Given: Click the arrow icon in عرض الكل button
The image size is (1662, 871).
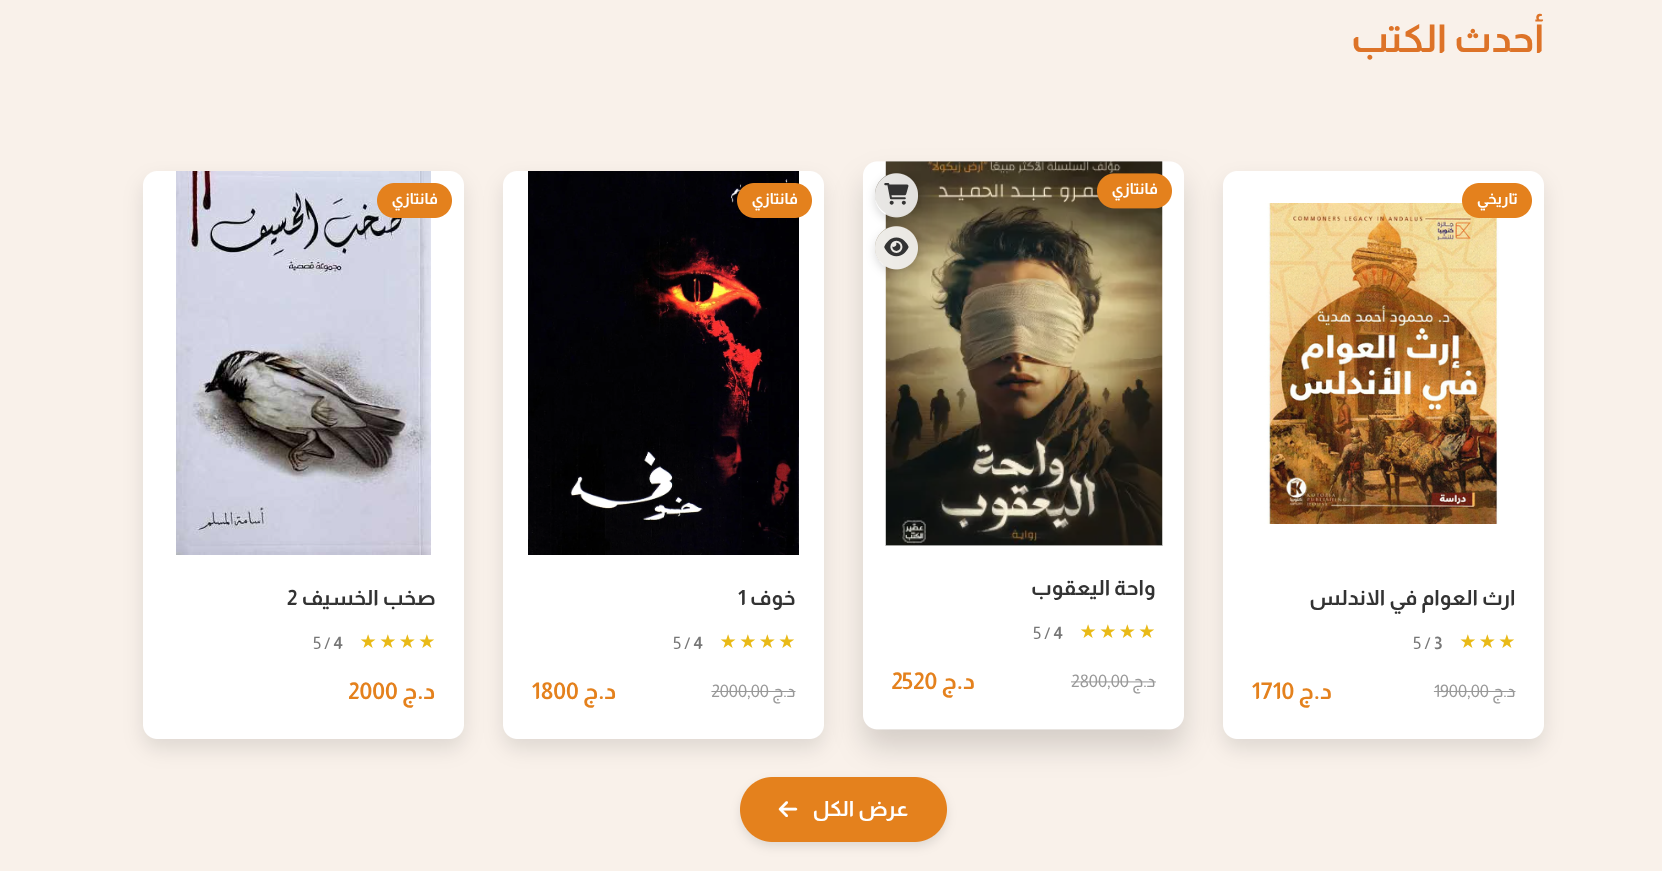Looking at the screenshot, I should pyautogui.click(x=788, y=809).
